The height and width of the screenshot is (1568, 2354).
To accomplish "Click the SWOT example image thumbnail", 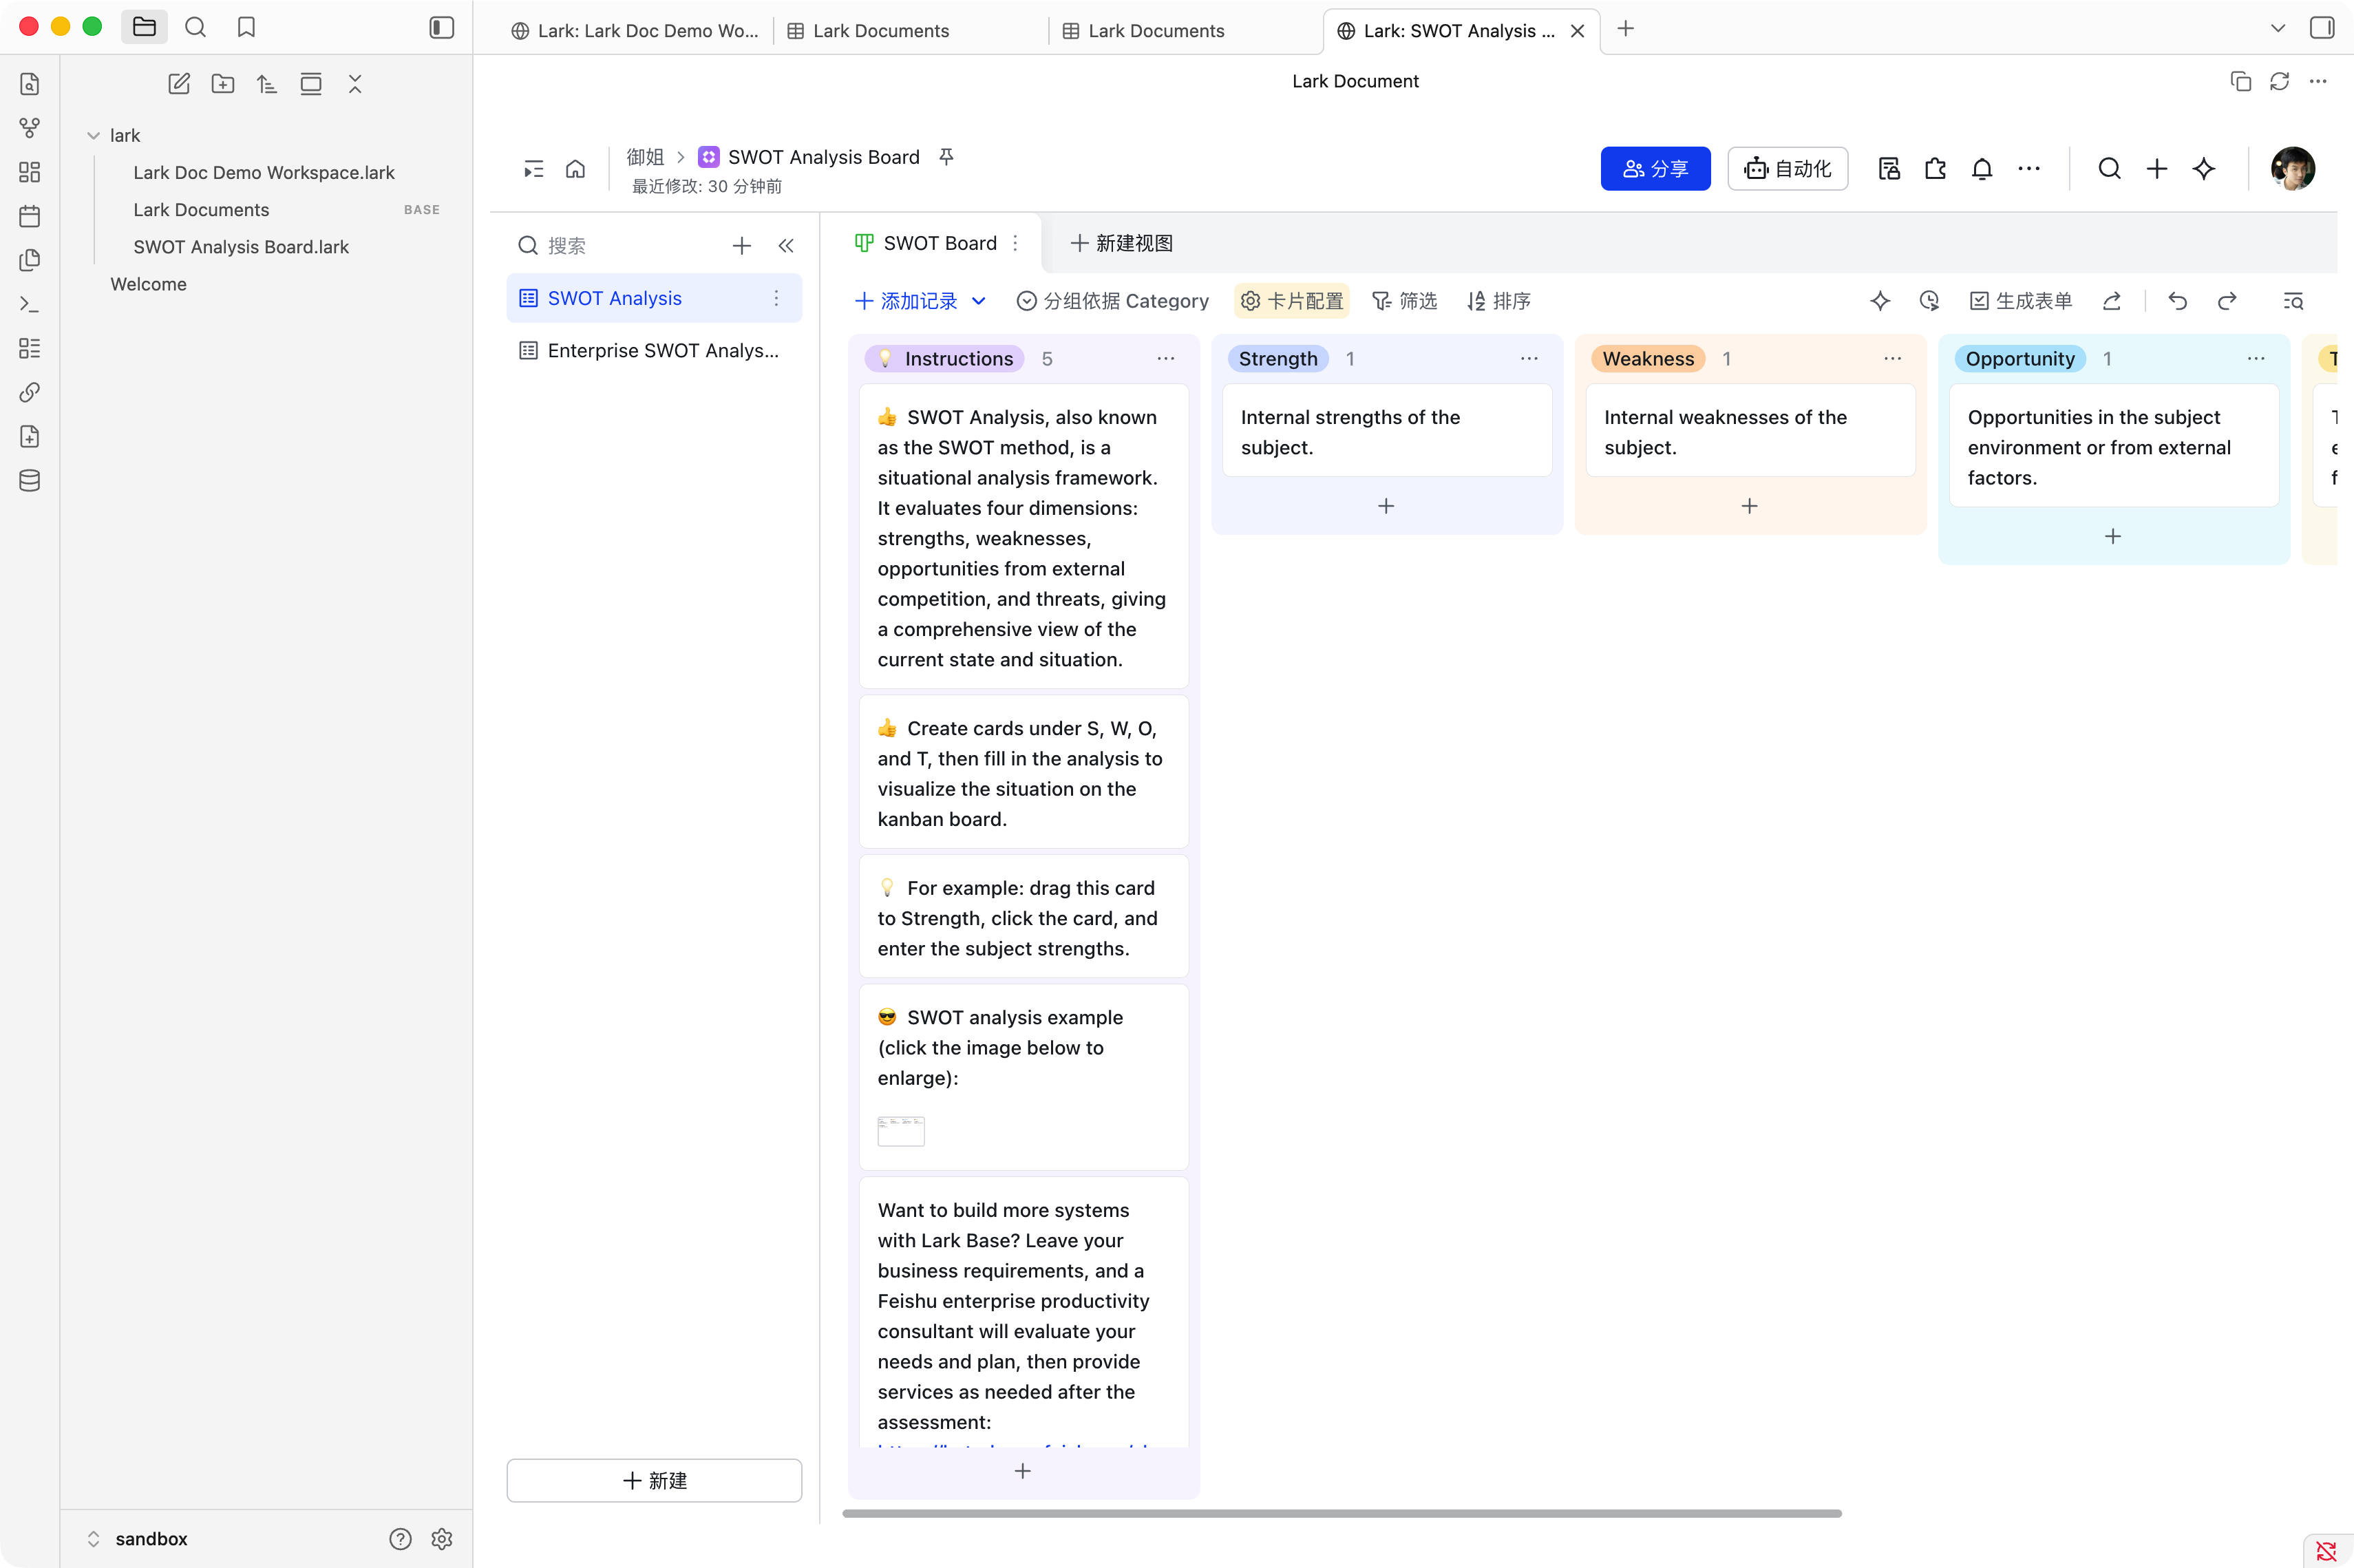I will (x=900, y=1131).
